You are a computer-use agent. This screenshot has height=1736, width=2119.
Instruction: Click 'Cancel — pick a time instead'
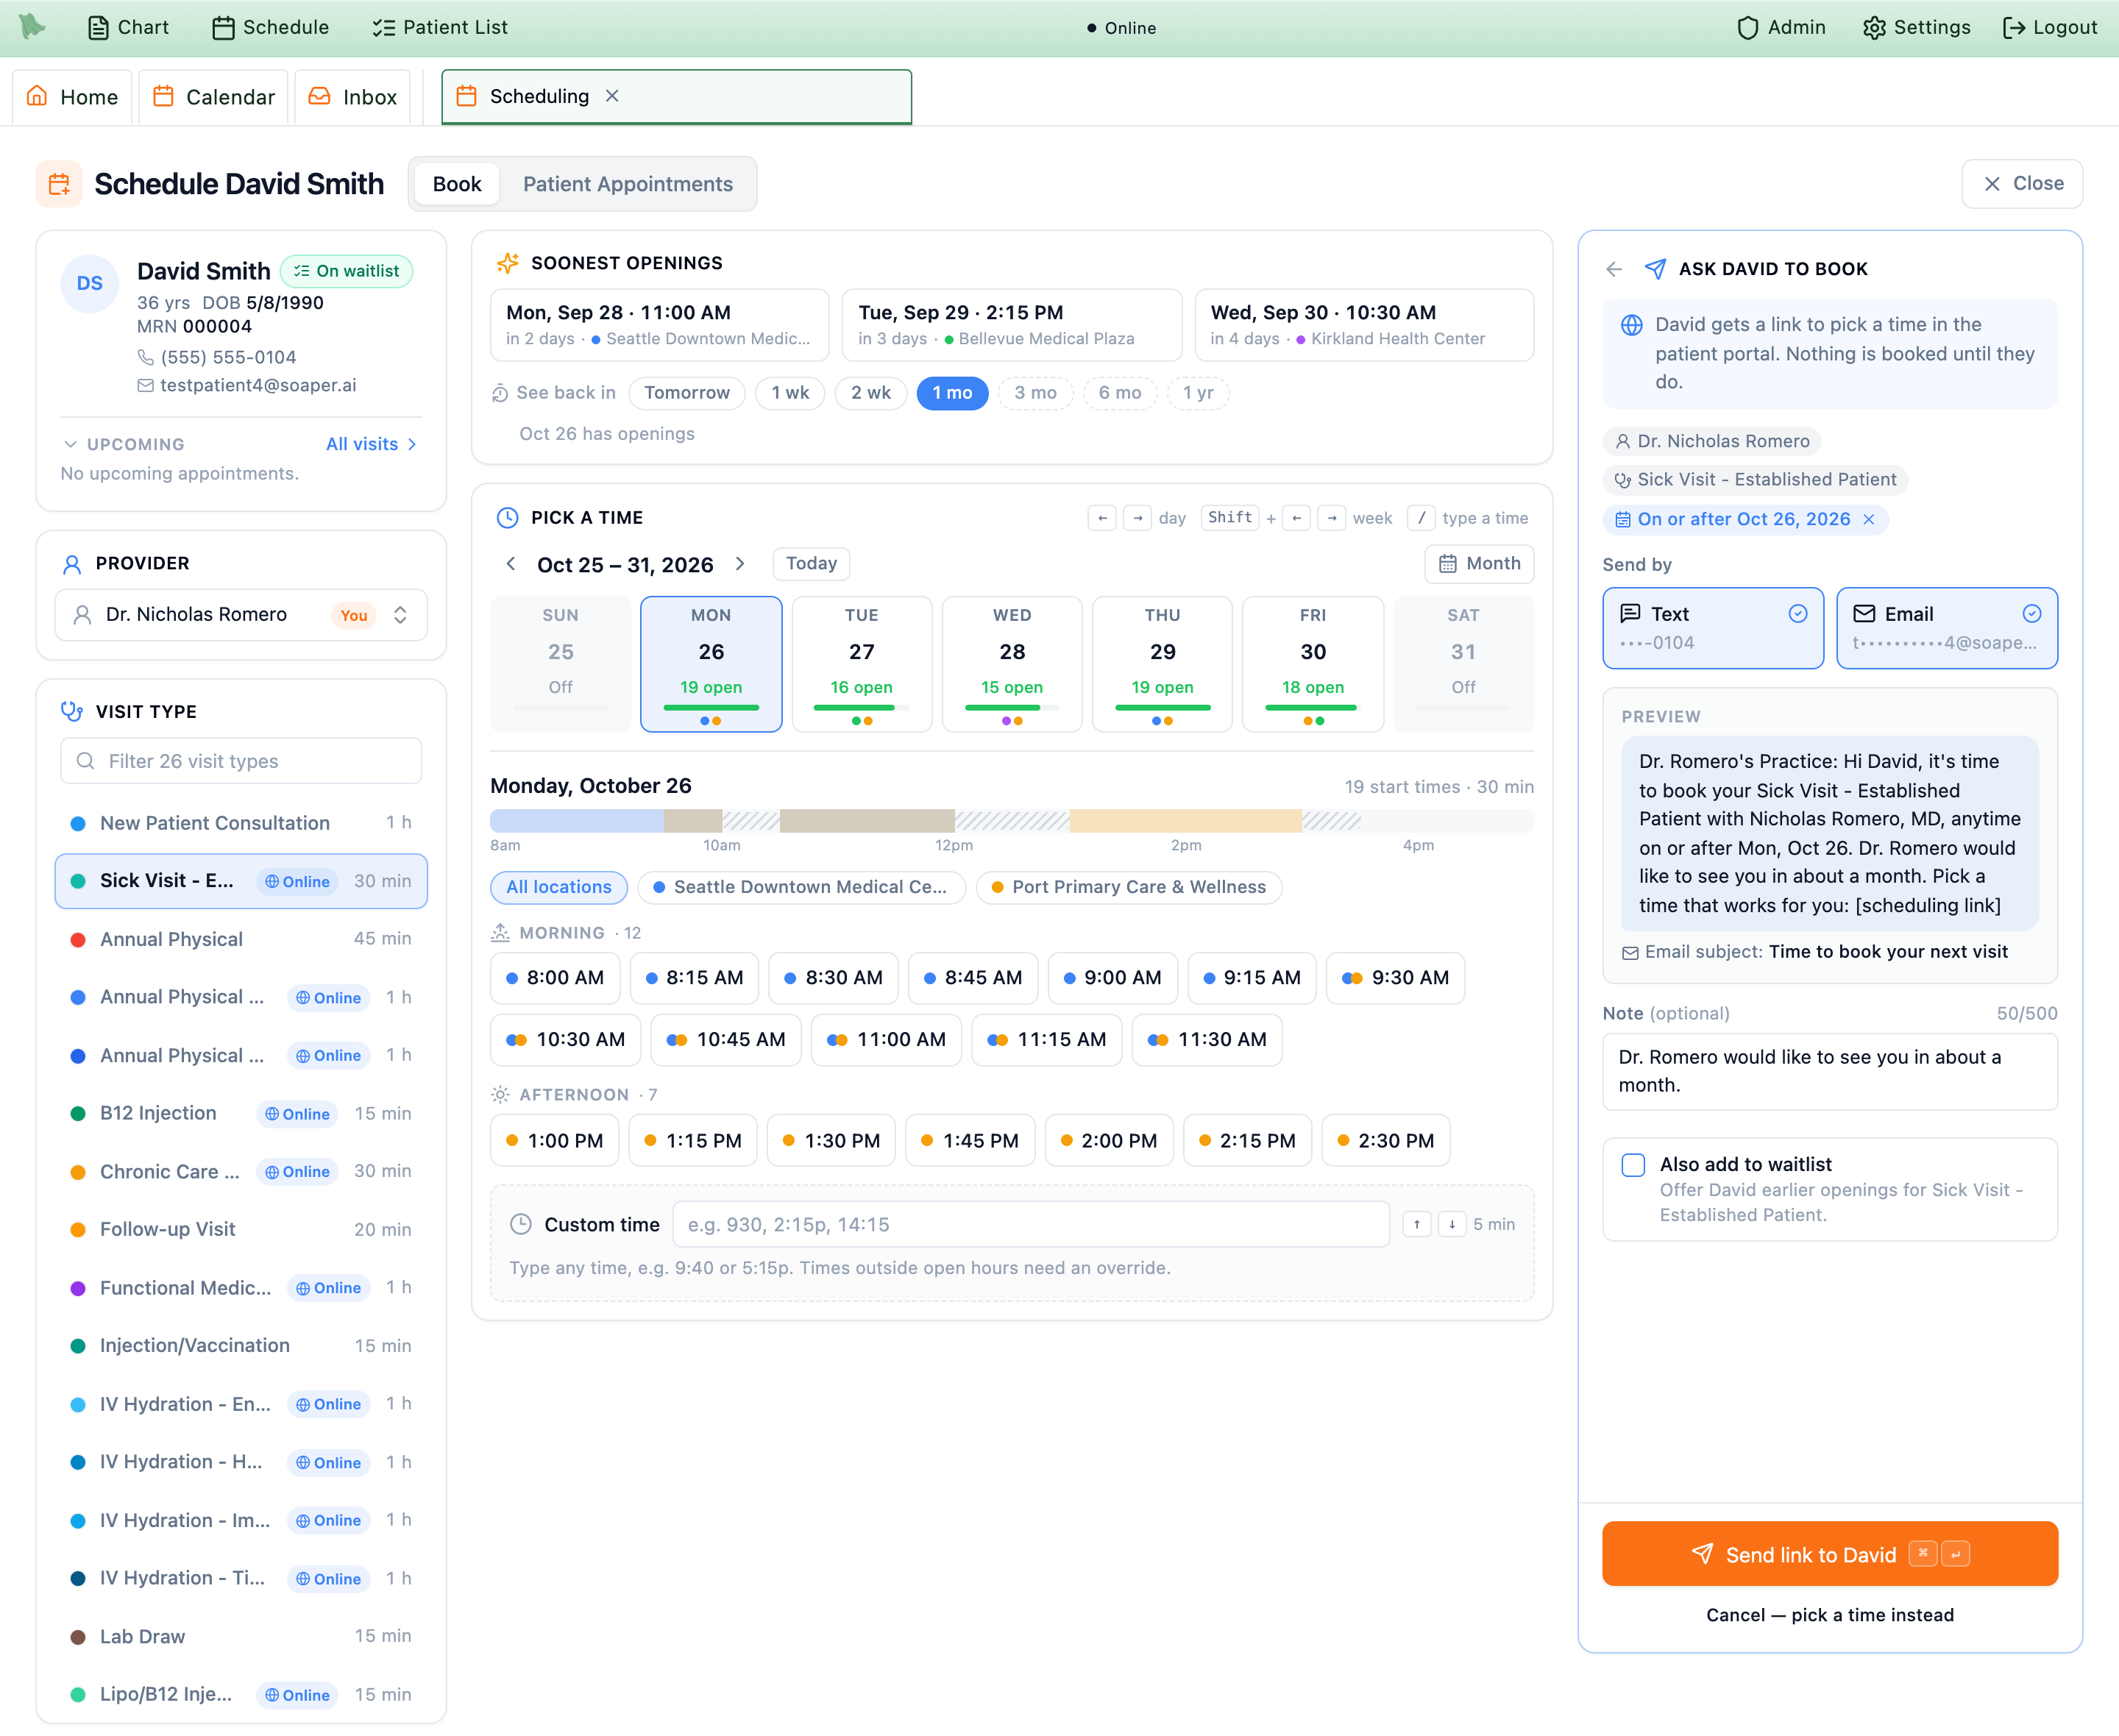click(1830, 1615)
